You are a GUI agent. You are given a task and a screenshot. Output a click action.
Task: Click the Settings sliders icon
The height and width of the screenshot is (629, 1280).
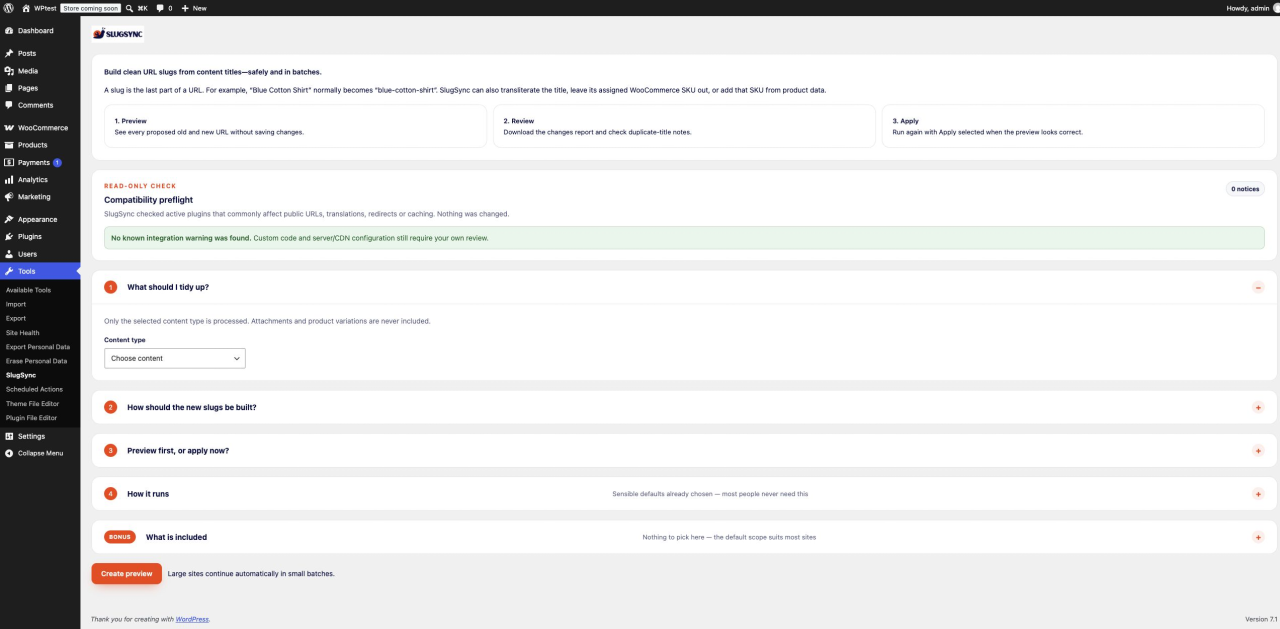click(9, 436)
